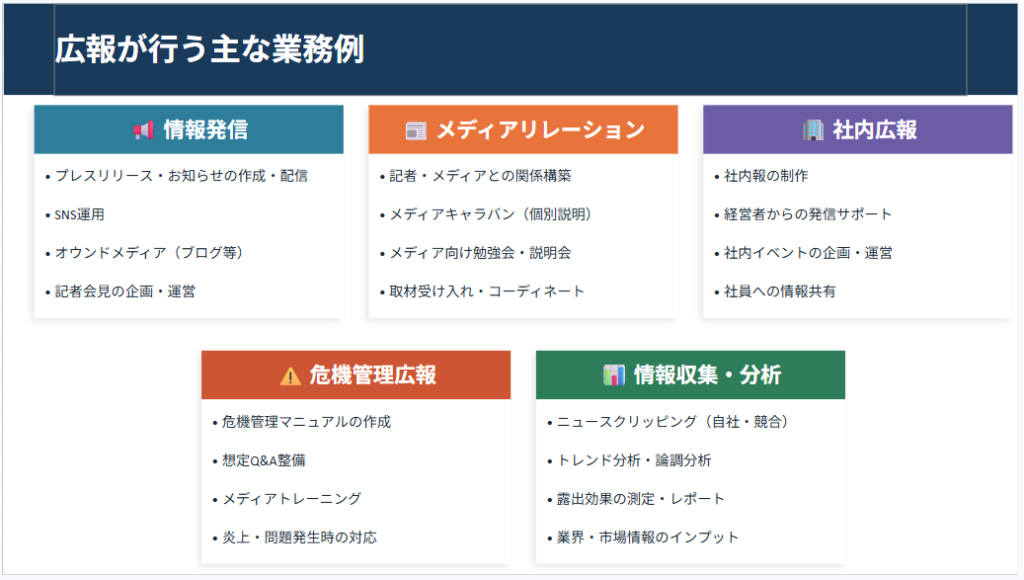Click the green 情報収集・分析 header text
1024x580 pixels.
click(x=707, y=375)
